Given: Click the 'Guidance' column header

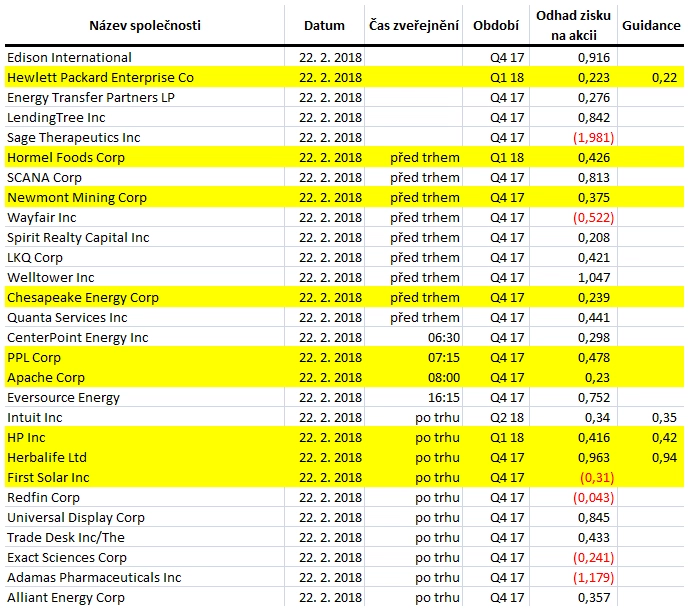Looking at the screenshot, I should pyautogui.click(x=651, y=25).
